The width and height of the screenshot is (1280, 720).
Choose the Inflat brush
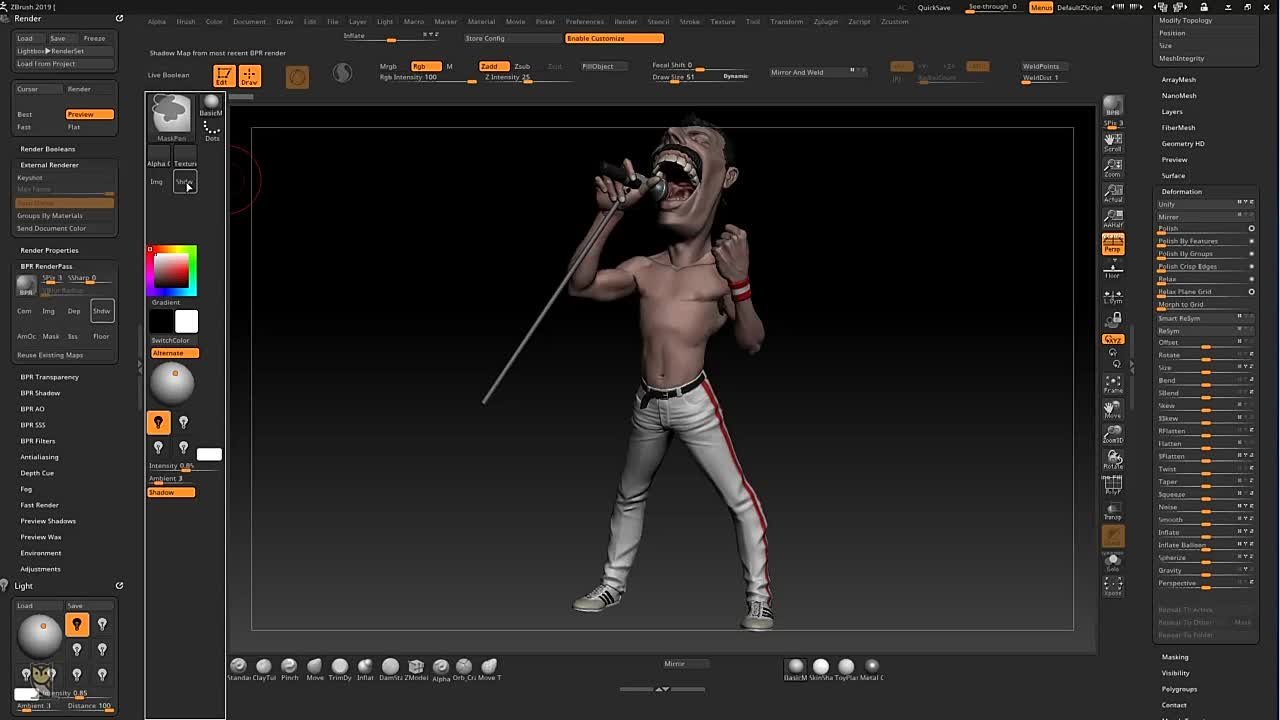point(365,668)
